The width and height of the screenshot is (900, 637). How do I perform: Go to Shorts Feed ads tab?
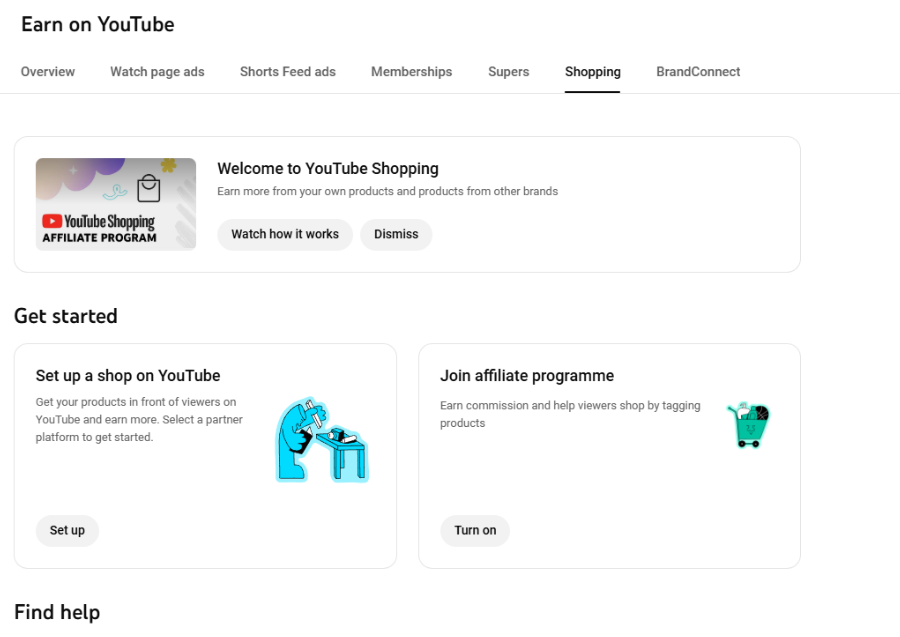288,72
